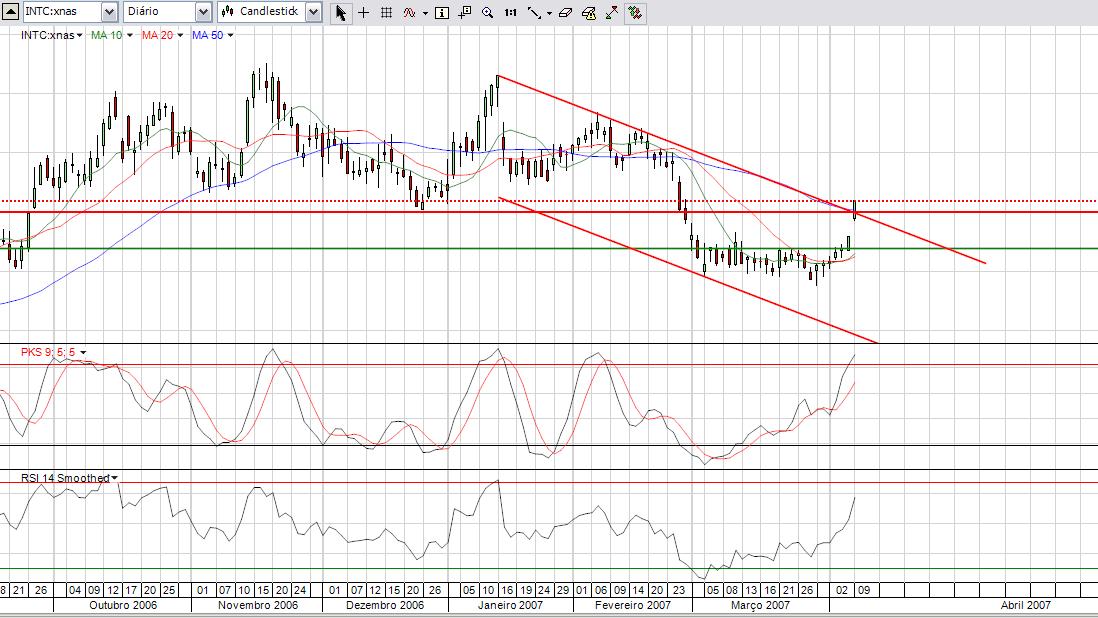Select the eraser tool

coord(566,13)
